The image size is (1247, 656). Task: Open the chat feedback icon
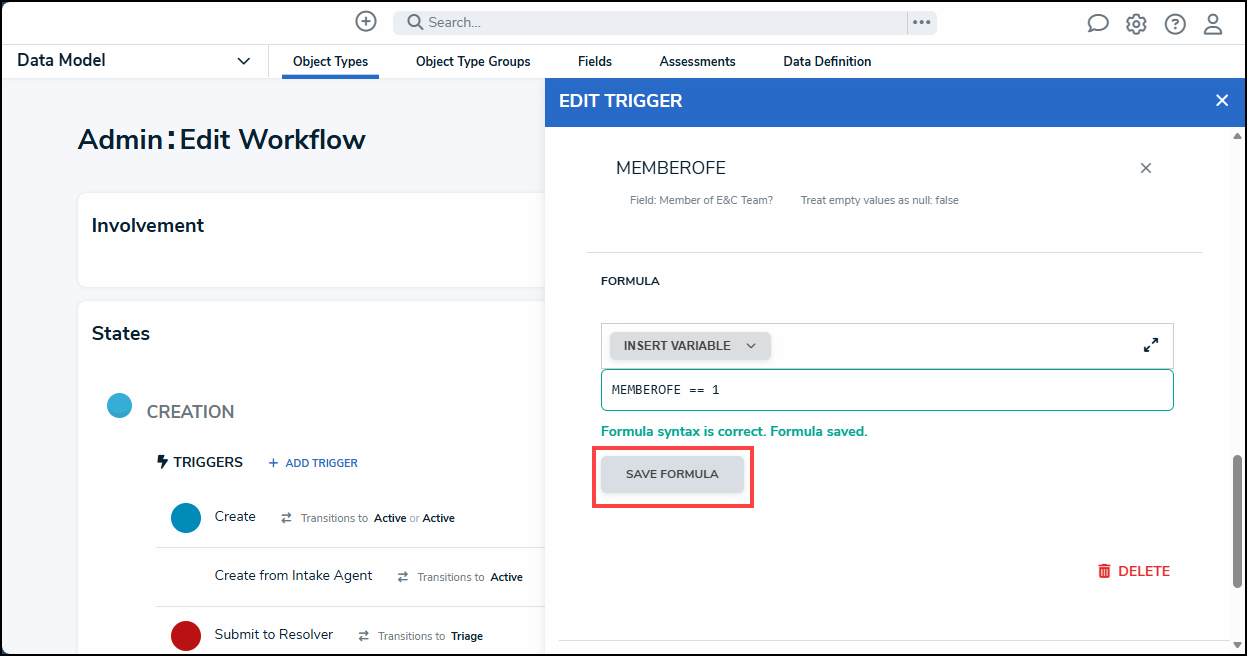pyautogui.click(x=1098, y=23)
